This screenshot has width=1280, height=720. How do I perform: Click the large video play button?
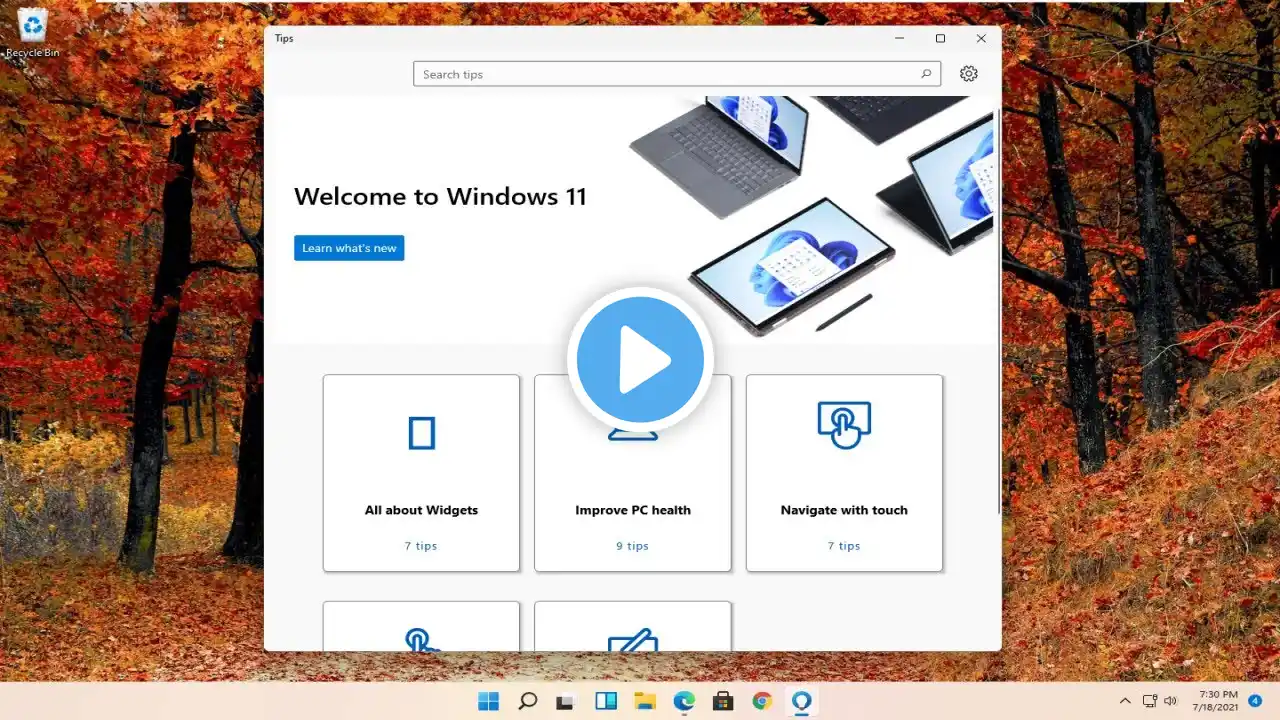pyautogui.click(x=640, y=360)
